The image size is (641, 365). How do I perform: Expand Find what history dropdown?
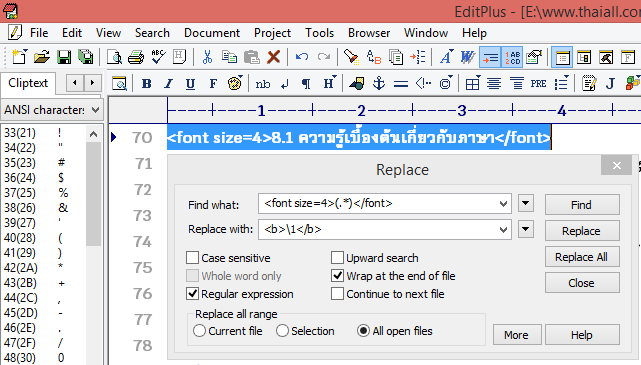[503, 204]
